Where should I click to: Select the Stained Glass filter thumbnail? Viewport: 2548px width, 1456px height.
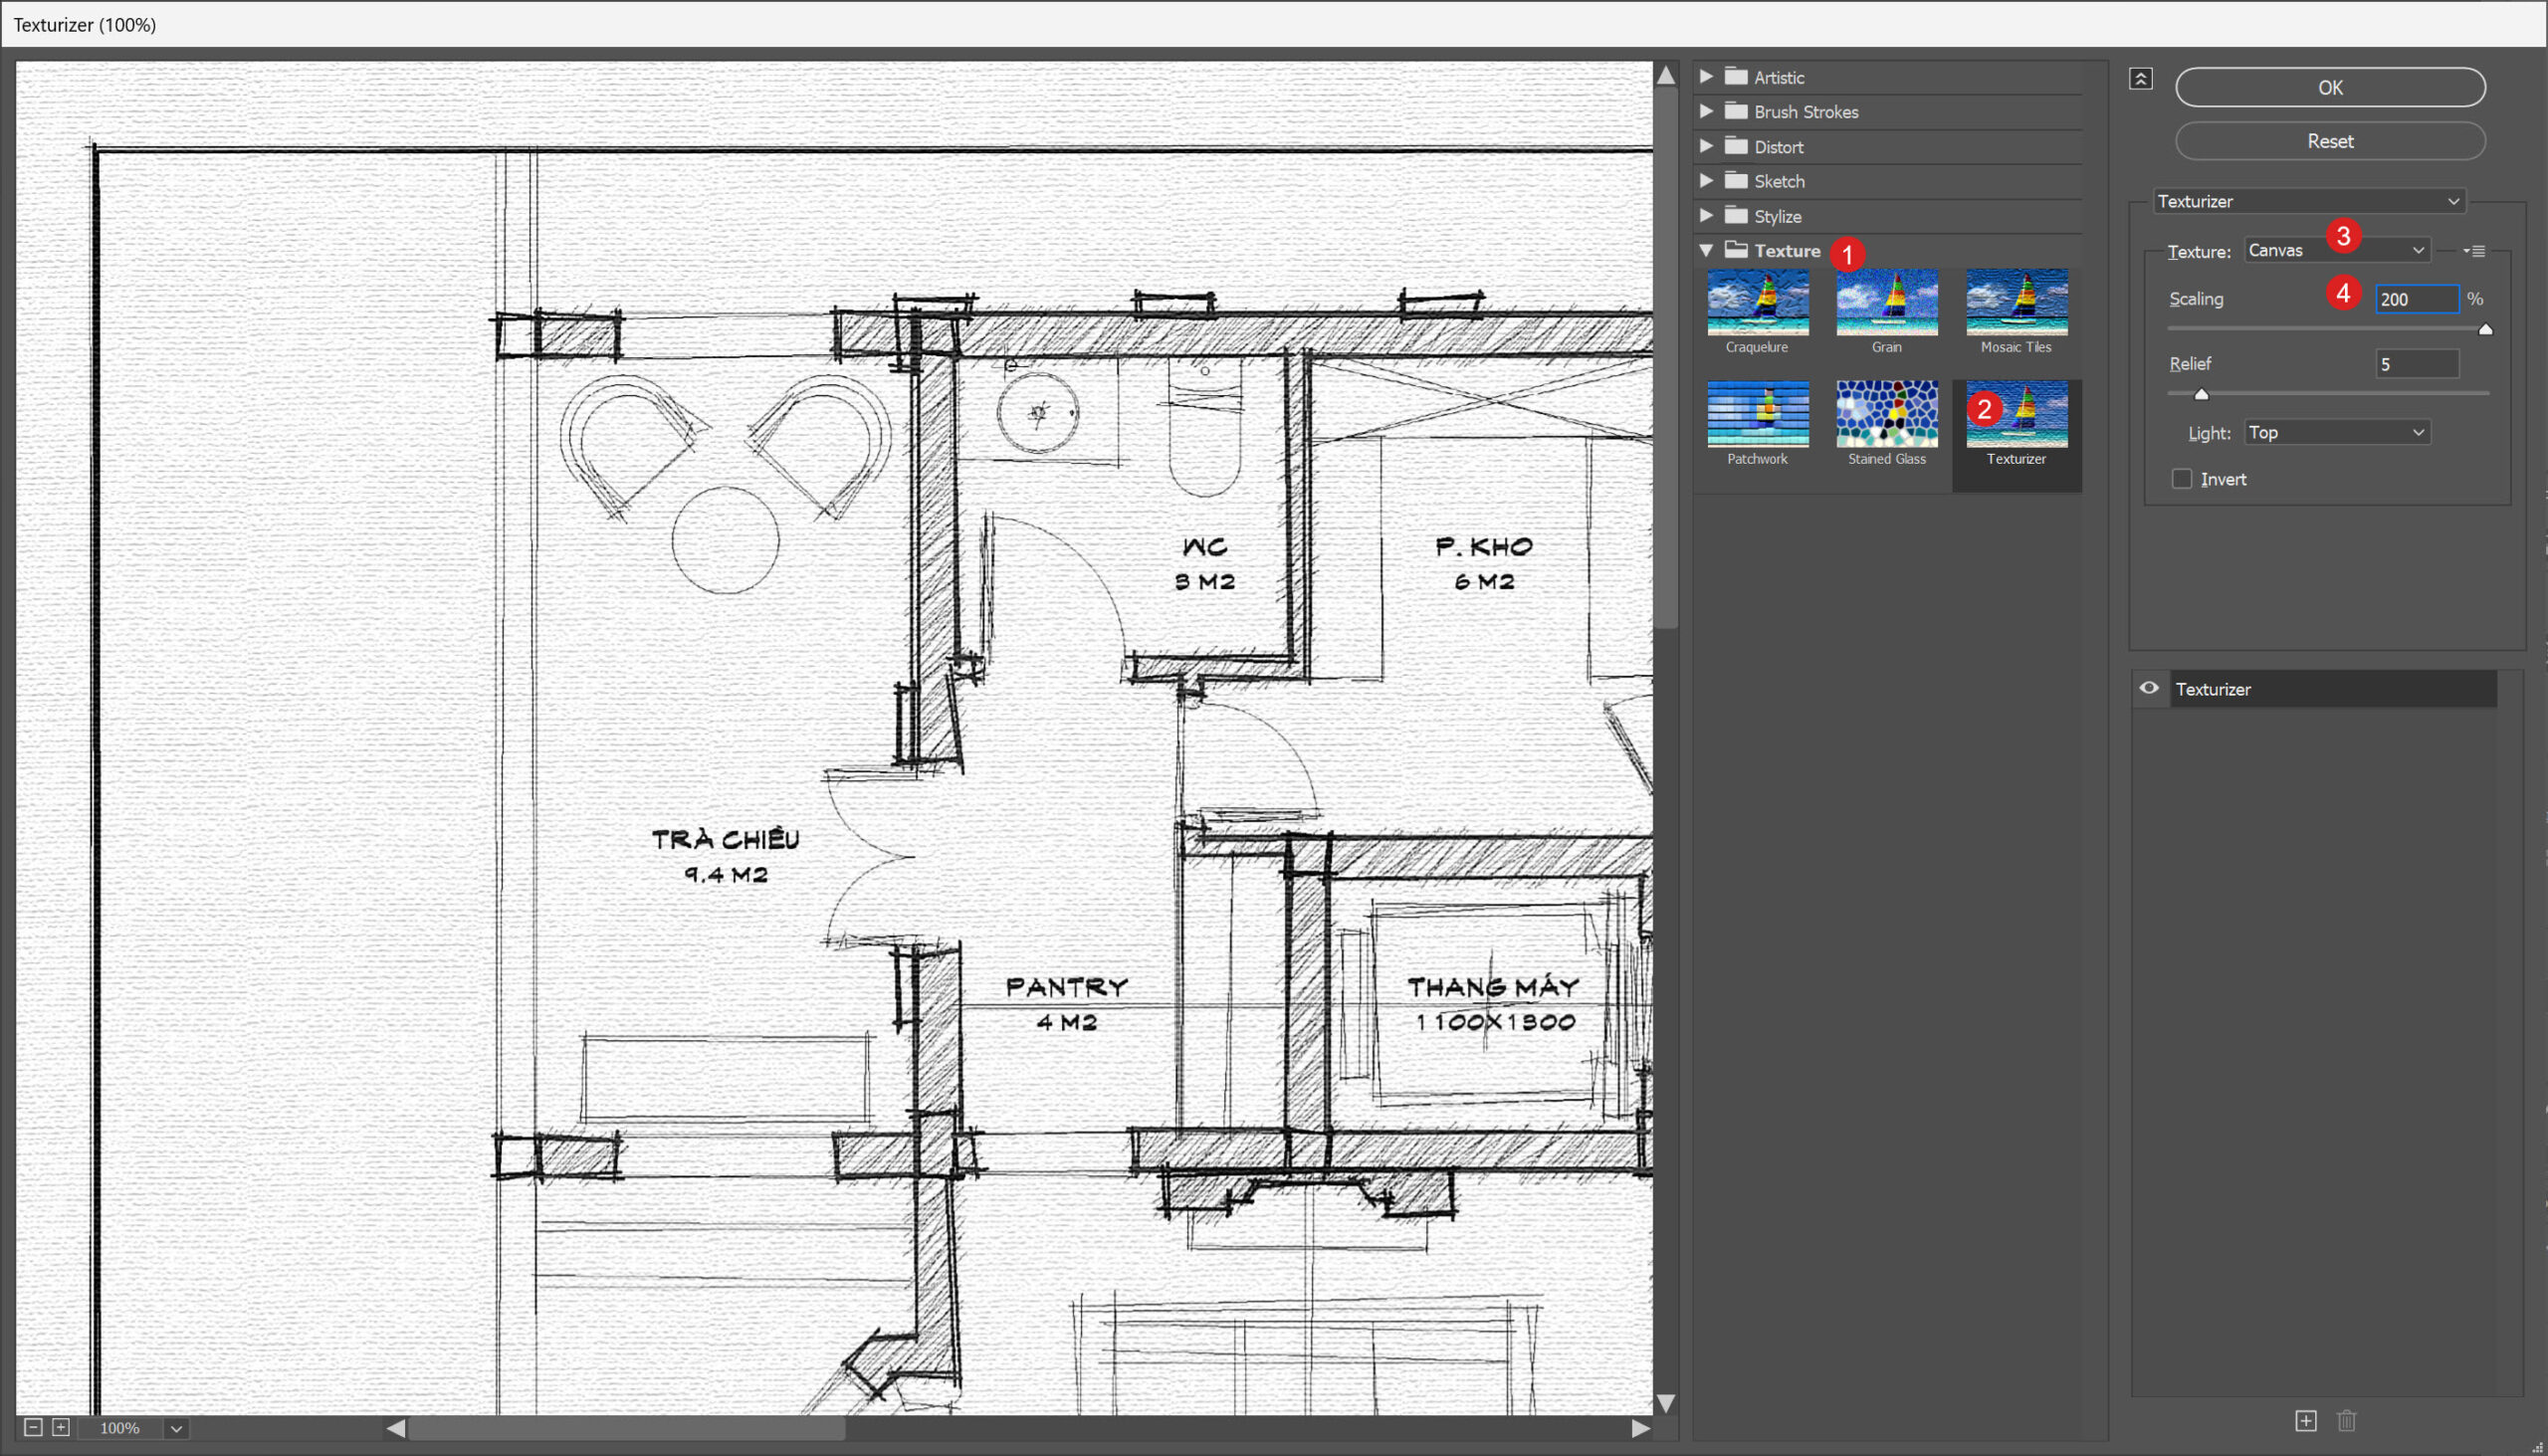point(1886,414)
